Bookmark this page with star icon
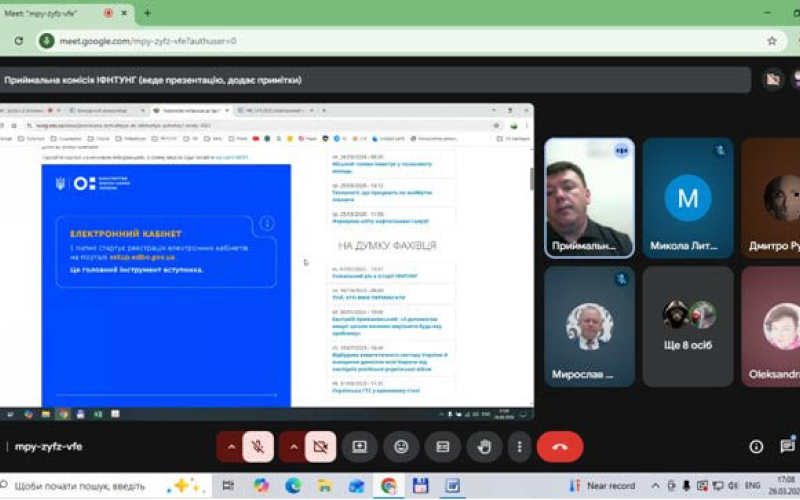Image resolution: width=800 pixels, height=500 pixels. click(771, 41)
